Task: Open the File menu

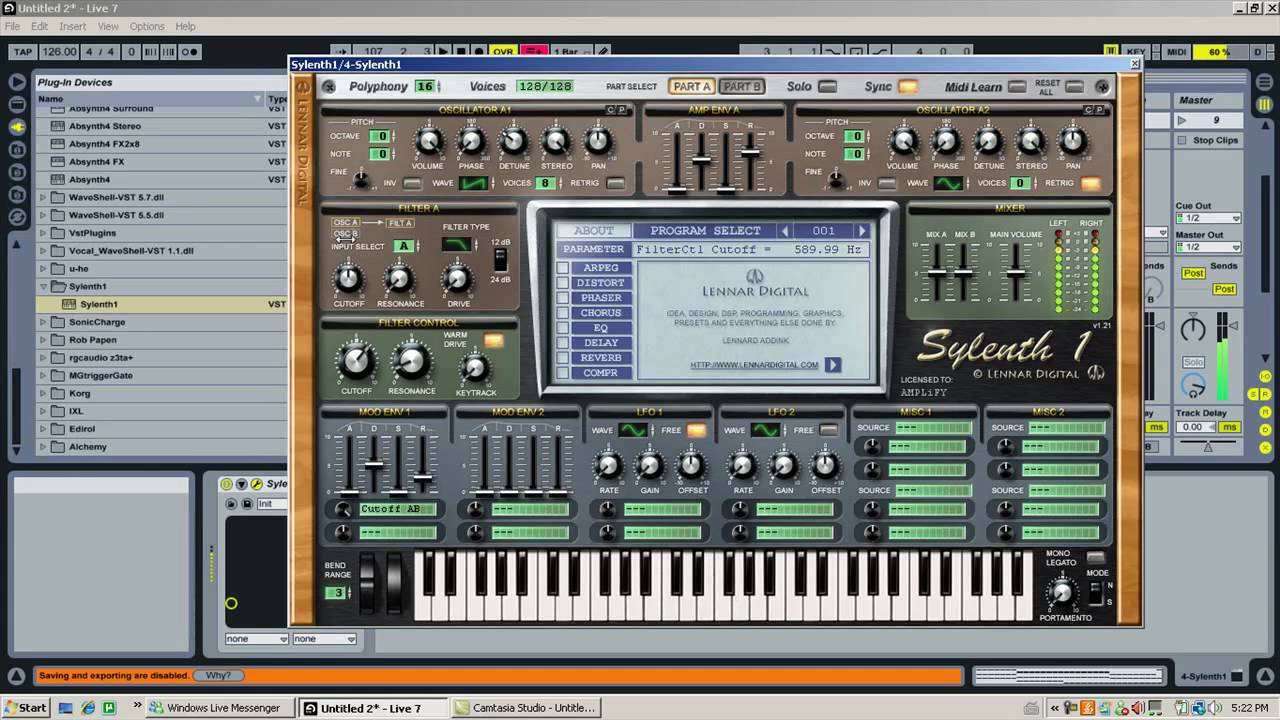Action: coord(13,26)
